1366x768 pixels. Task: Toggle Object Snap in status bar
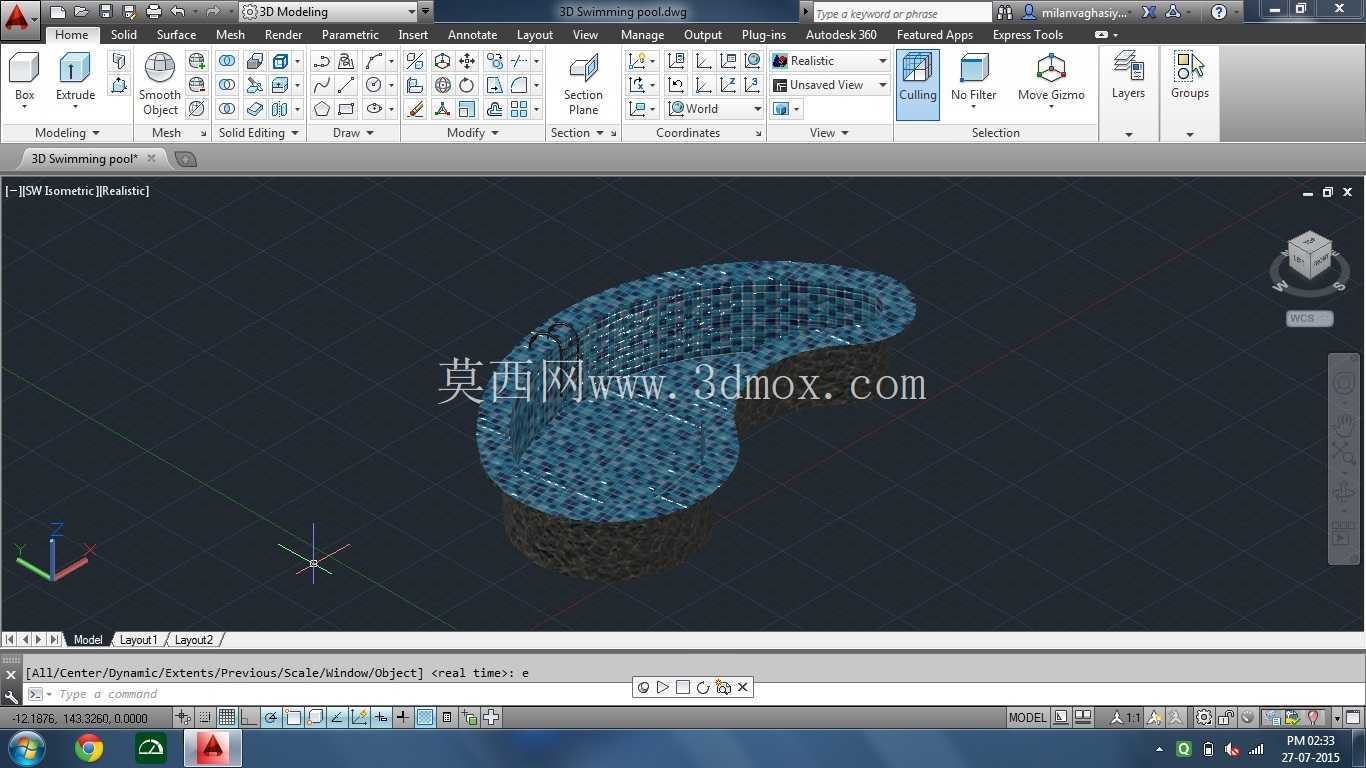pyautogui.click(x=293, y=717)
